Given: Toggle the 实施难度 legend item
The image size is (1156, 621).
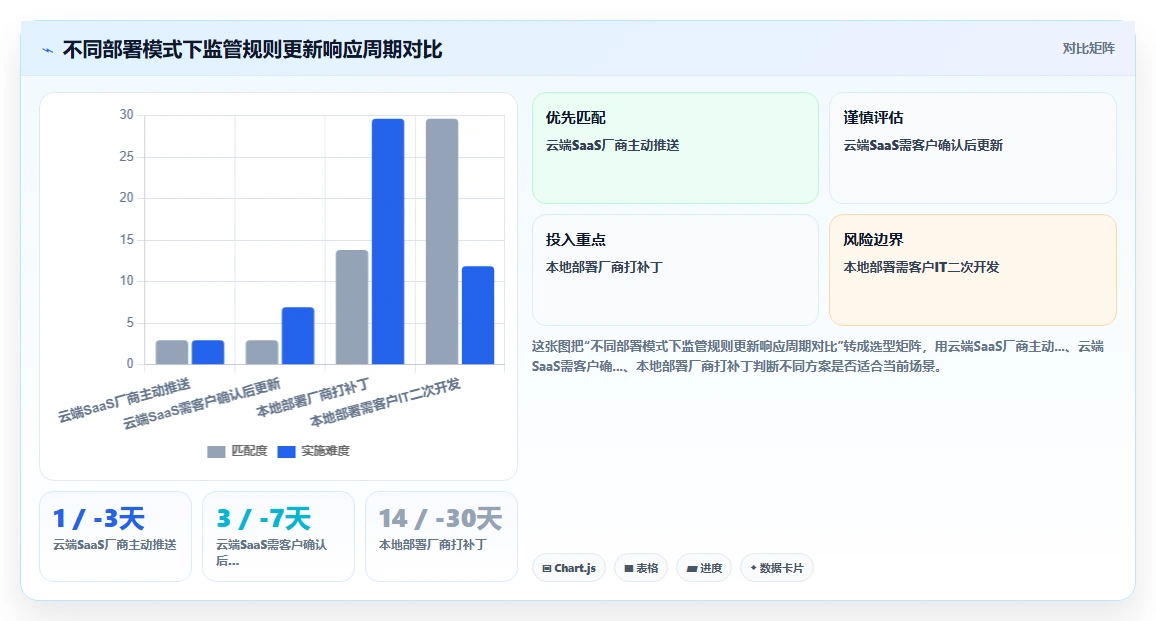Looking at the screenshot, I should click(313, 451).
